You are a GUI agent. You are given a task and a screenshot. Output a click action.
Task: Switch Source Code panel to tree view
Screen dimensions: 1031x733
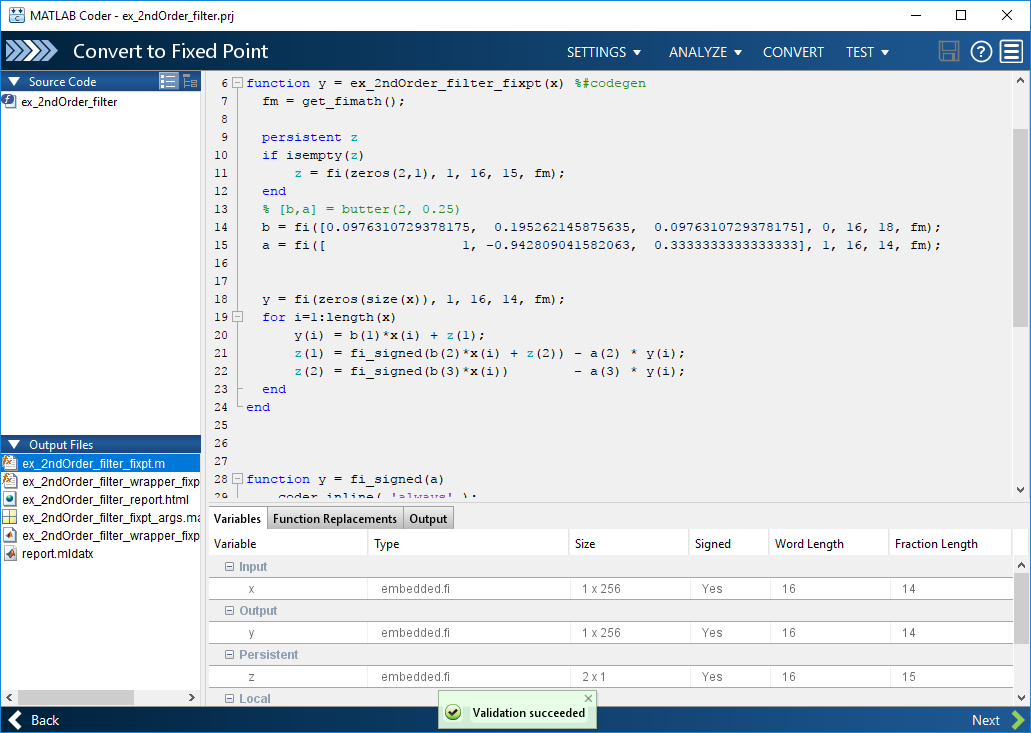tap(189, 81)
